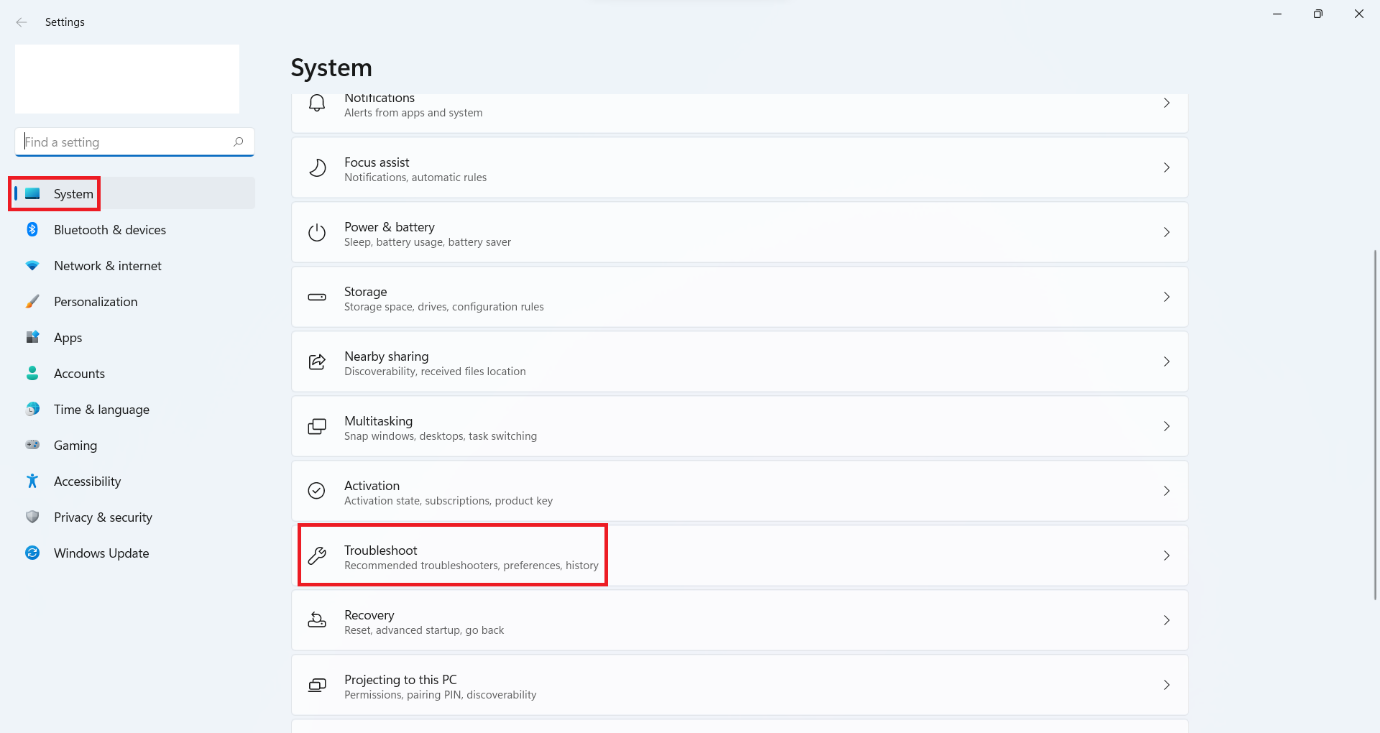The image size is (1380, 733).
Task: Click 'Alerts from apps and system' text
Action: 413,113
